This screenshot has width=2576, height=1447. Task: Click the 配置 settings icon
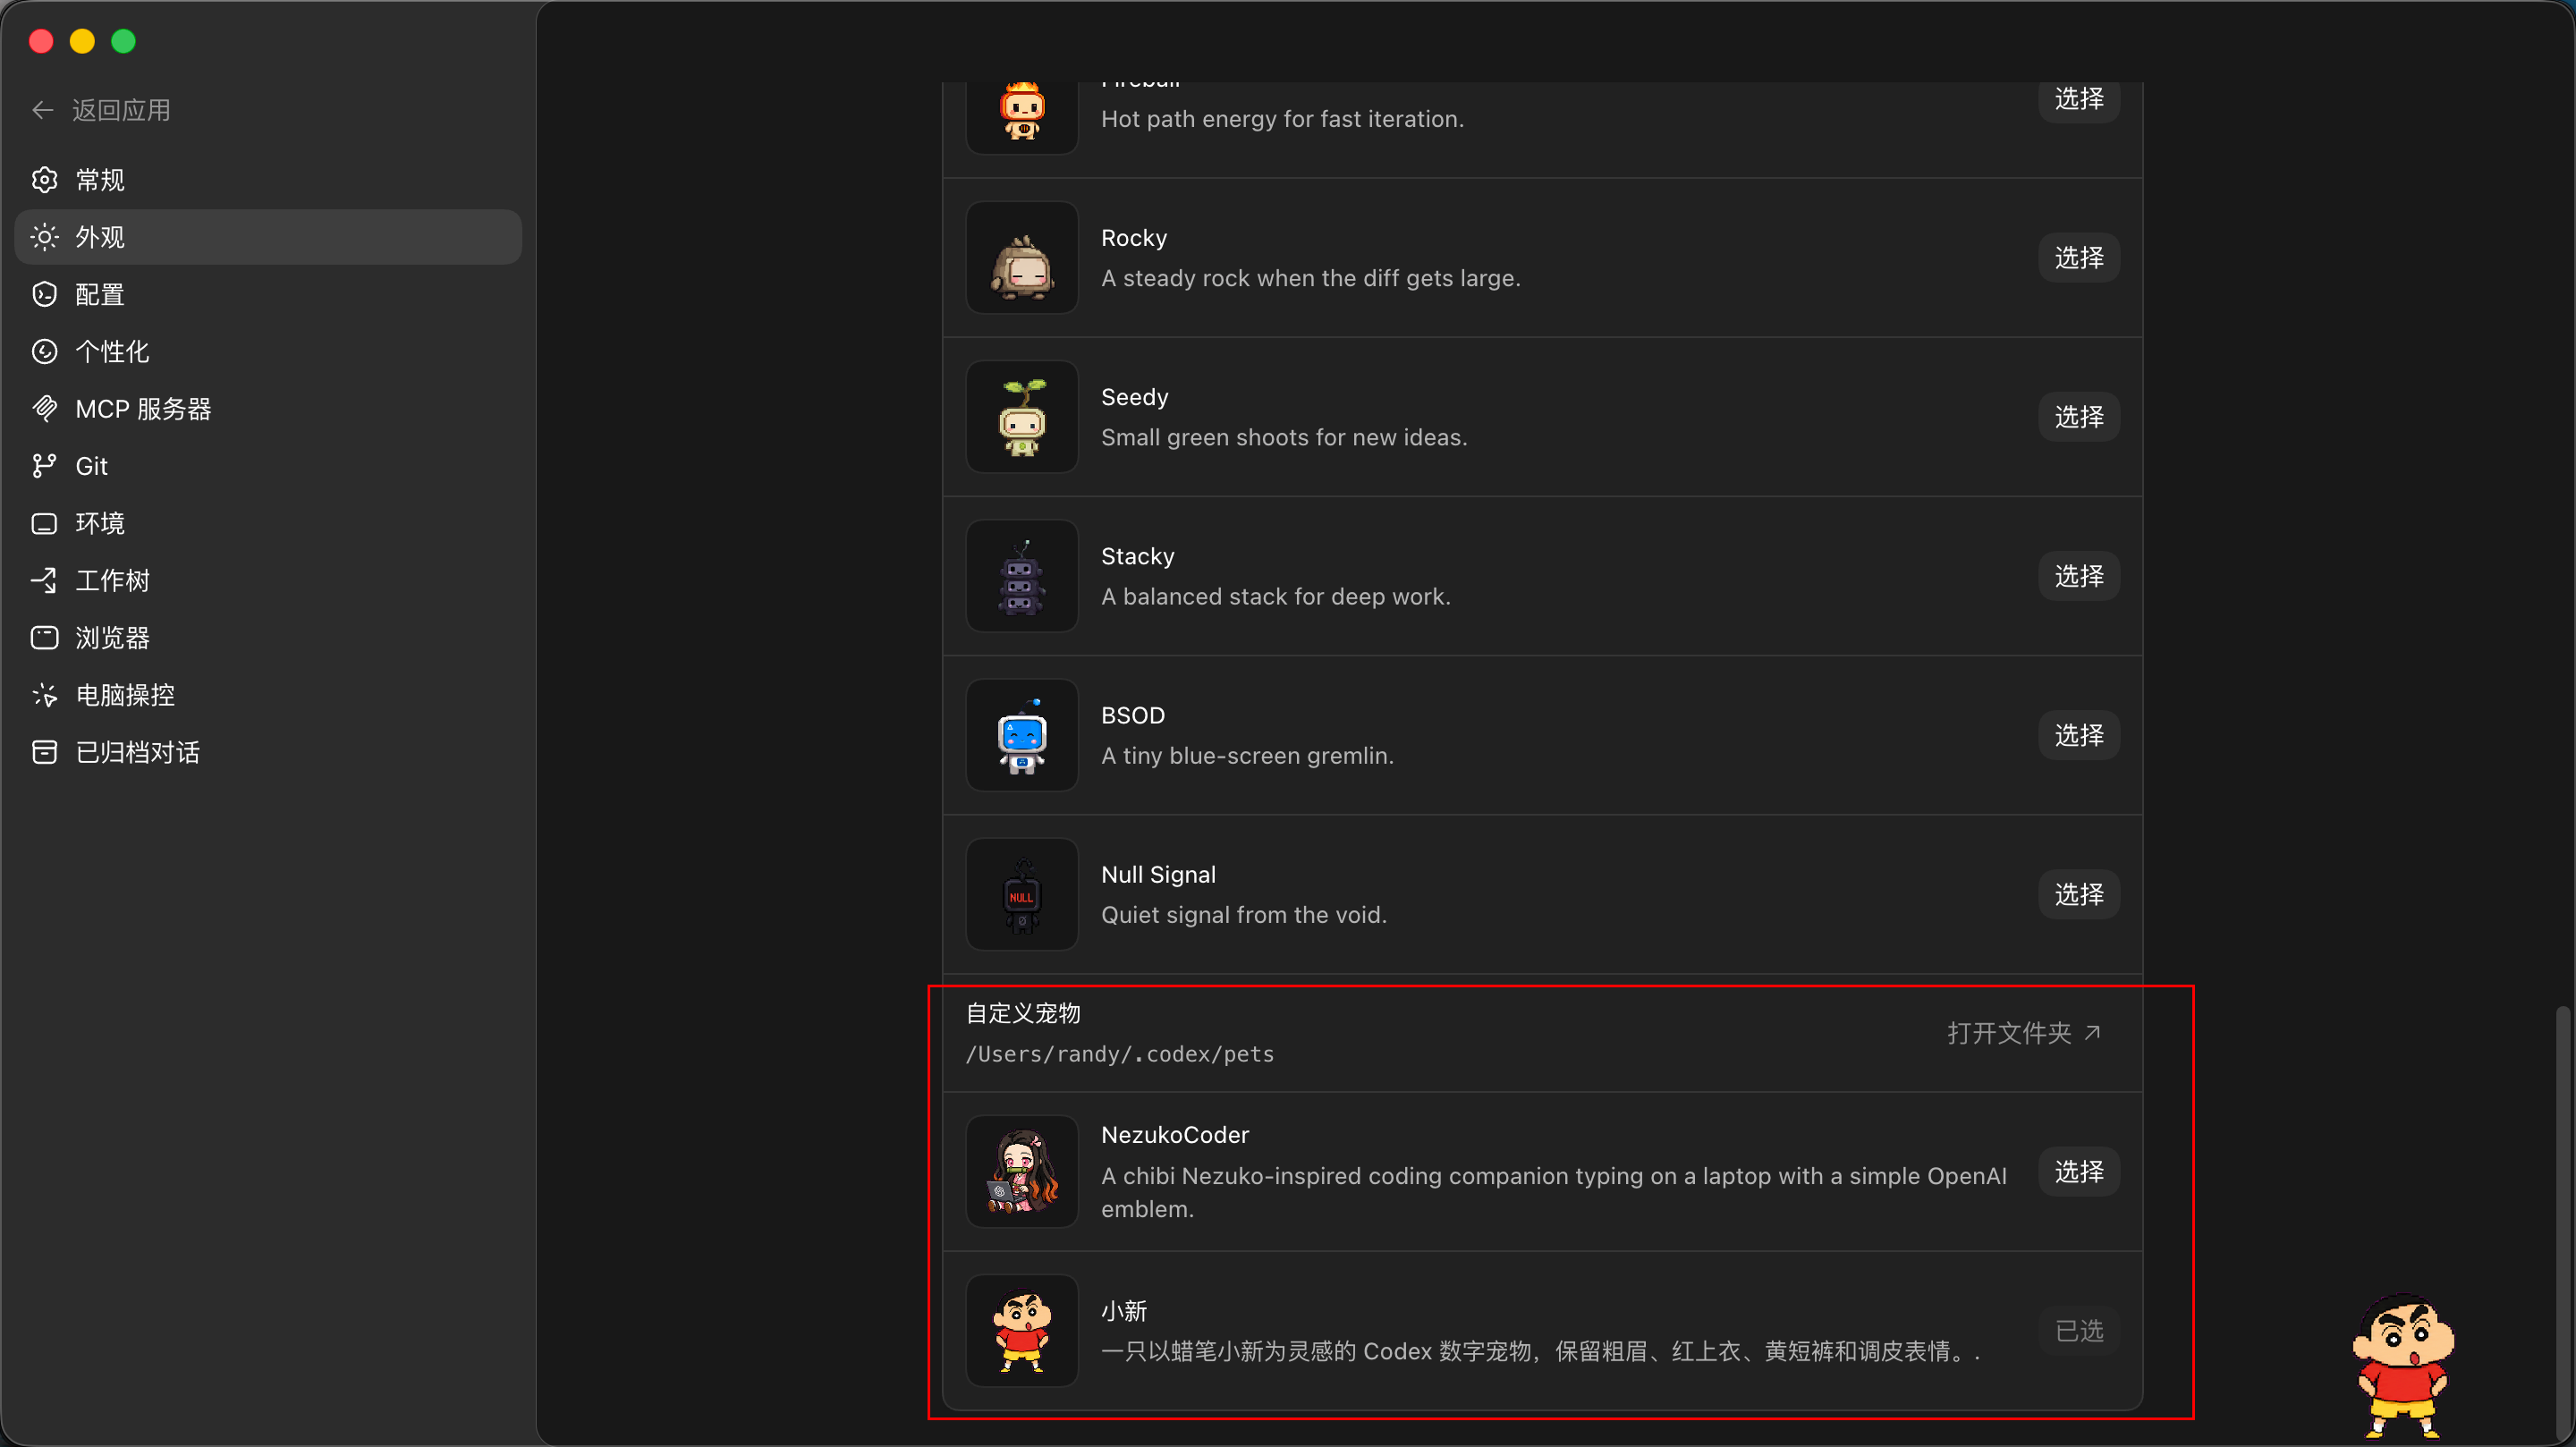coord(44,294)
